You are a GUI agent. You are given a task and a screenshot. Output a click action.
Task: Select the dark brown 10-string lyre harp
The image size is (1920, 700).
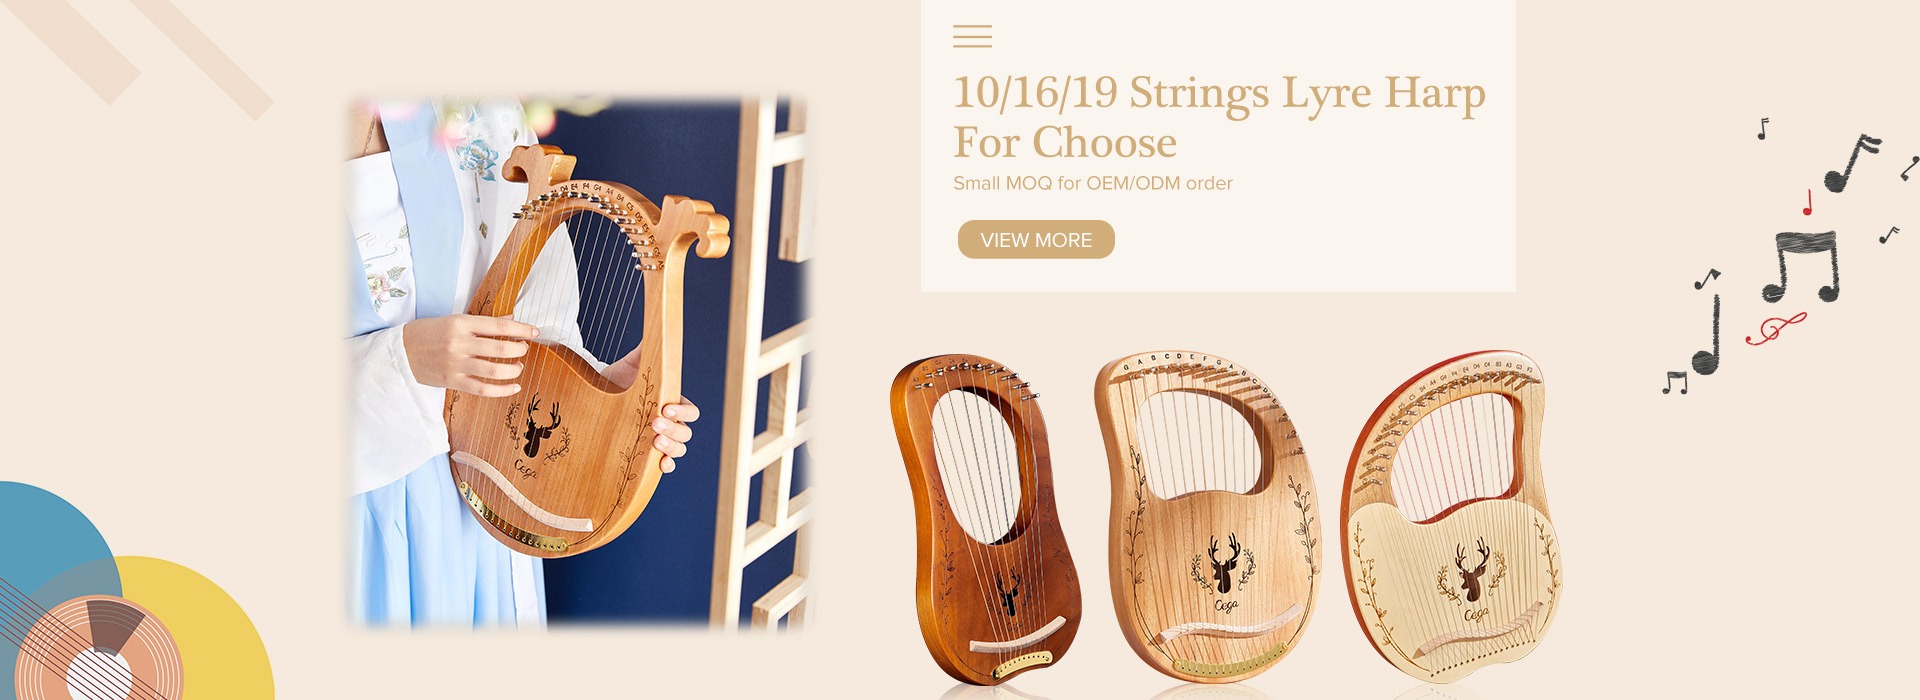(x=983, y=518)
